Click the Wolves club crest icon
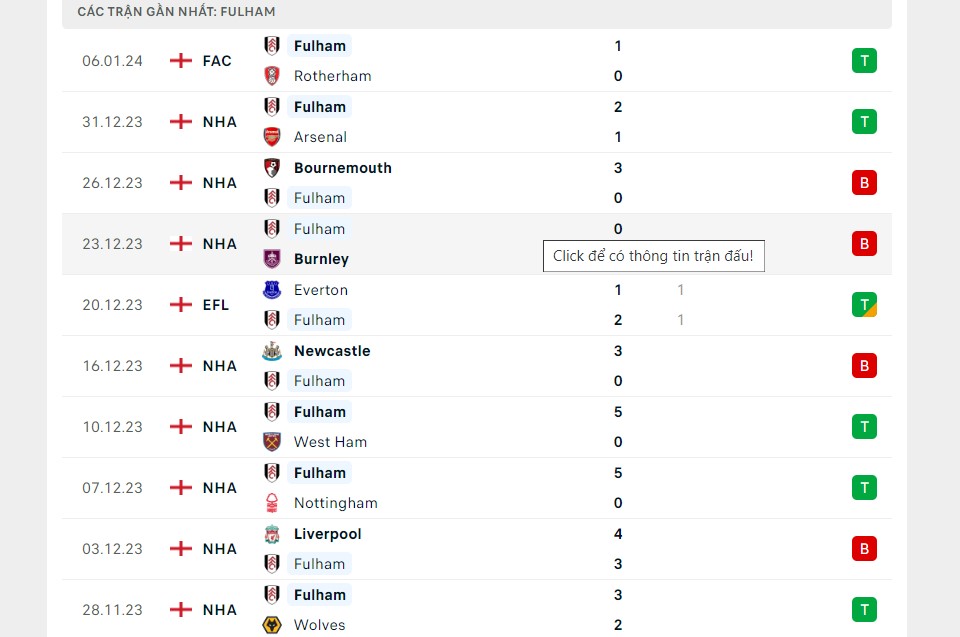This screenshot has width=960, height=637. click(272, 625)
